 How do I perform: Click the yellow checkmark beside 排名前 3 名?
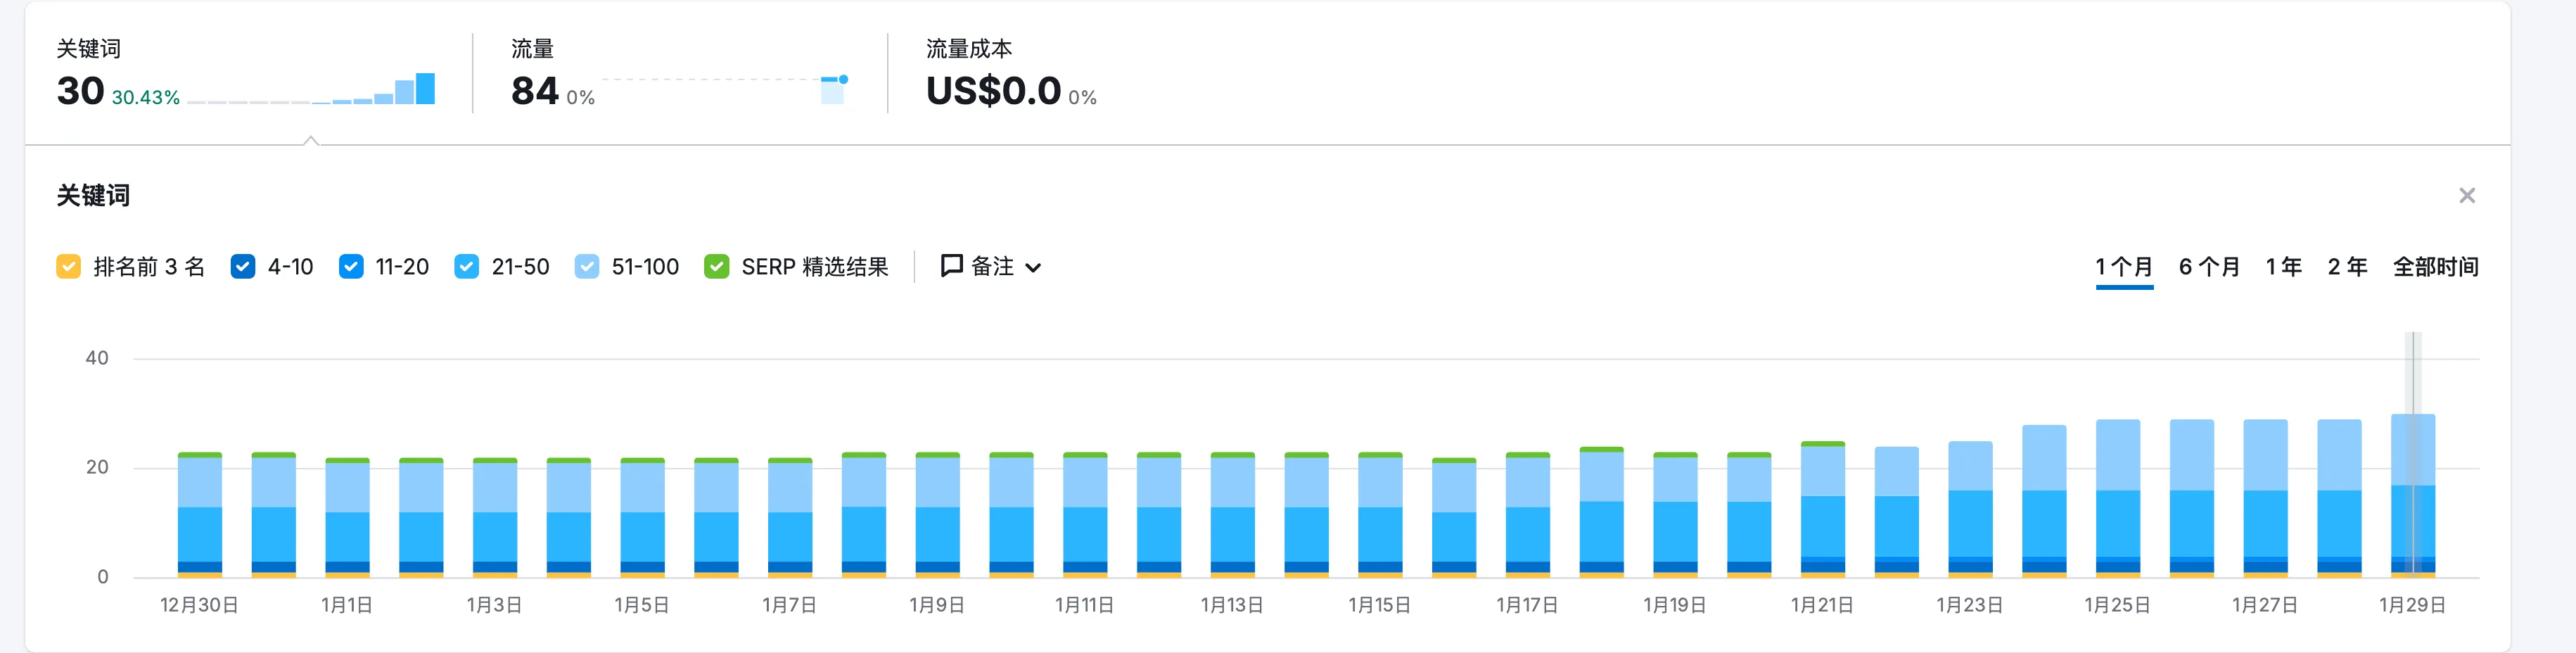click(68, 266)
